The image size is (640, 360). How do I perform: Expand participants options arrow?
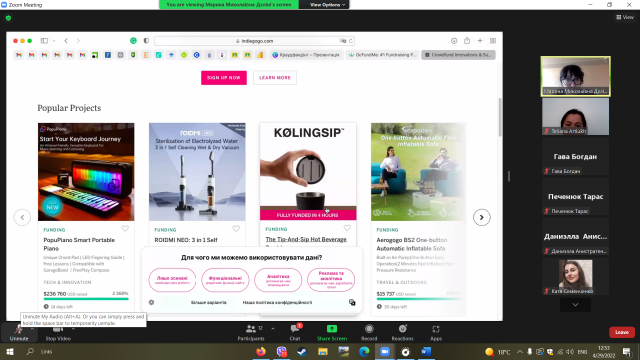273,329
